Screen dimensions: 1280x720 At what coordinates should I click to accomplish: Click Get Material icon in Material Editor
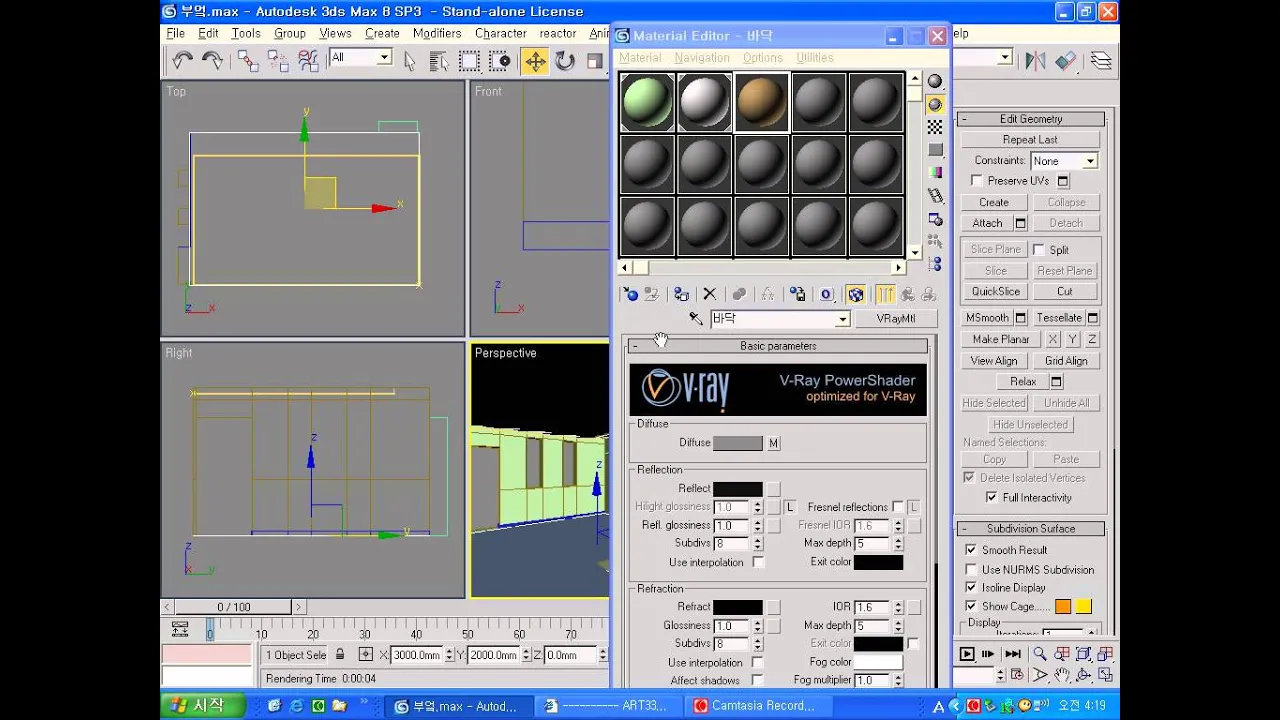[630, 294]
